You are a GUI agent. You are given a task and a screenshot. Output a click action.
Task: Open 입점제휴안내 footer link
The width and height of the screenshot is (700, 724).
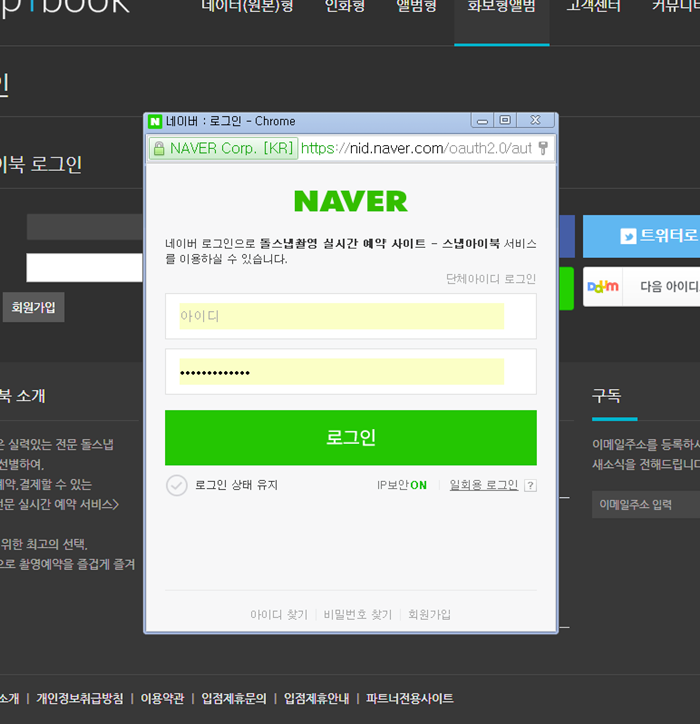tap(316, 699)
